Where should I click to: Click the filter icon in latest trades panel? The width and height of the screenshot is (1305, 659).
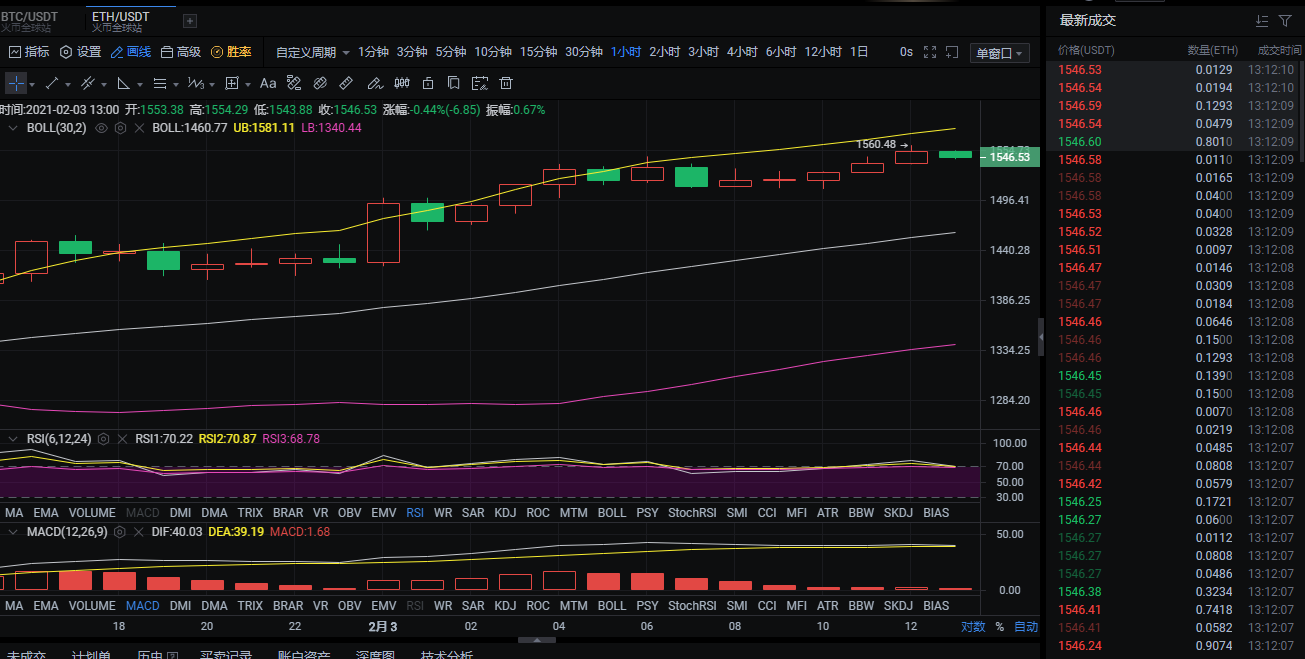tap(1285, 21)
